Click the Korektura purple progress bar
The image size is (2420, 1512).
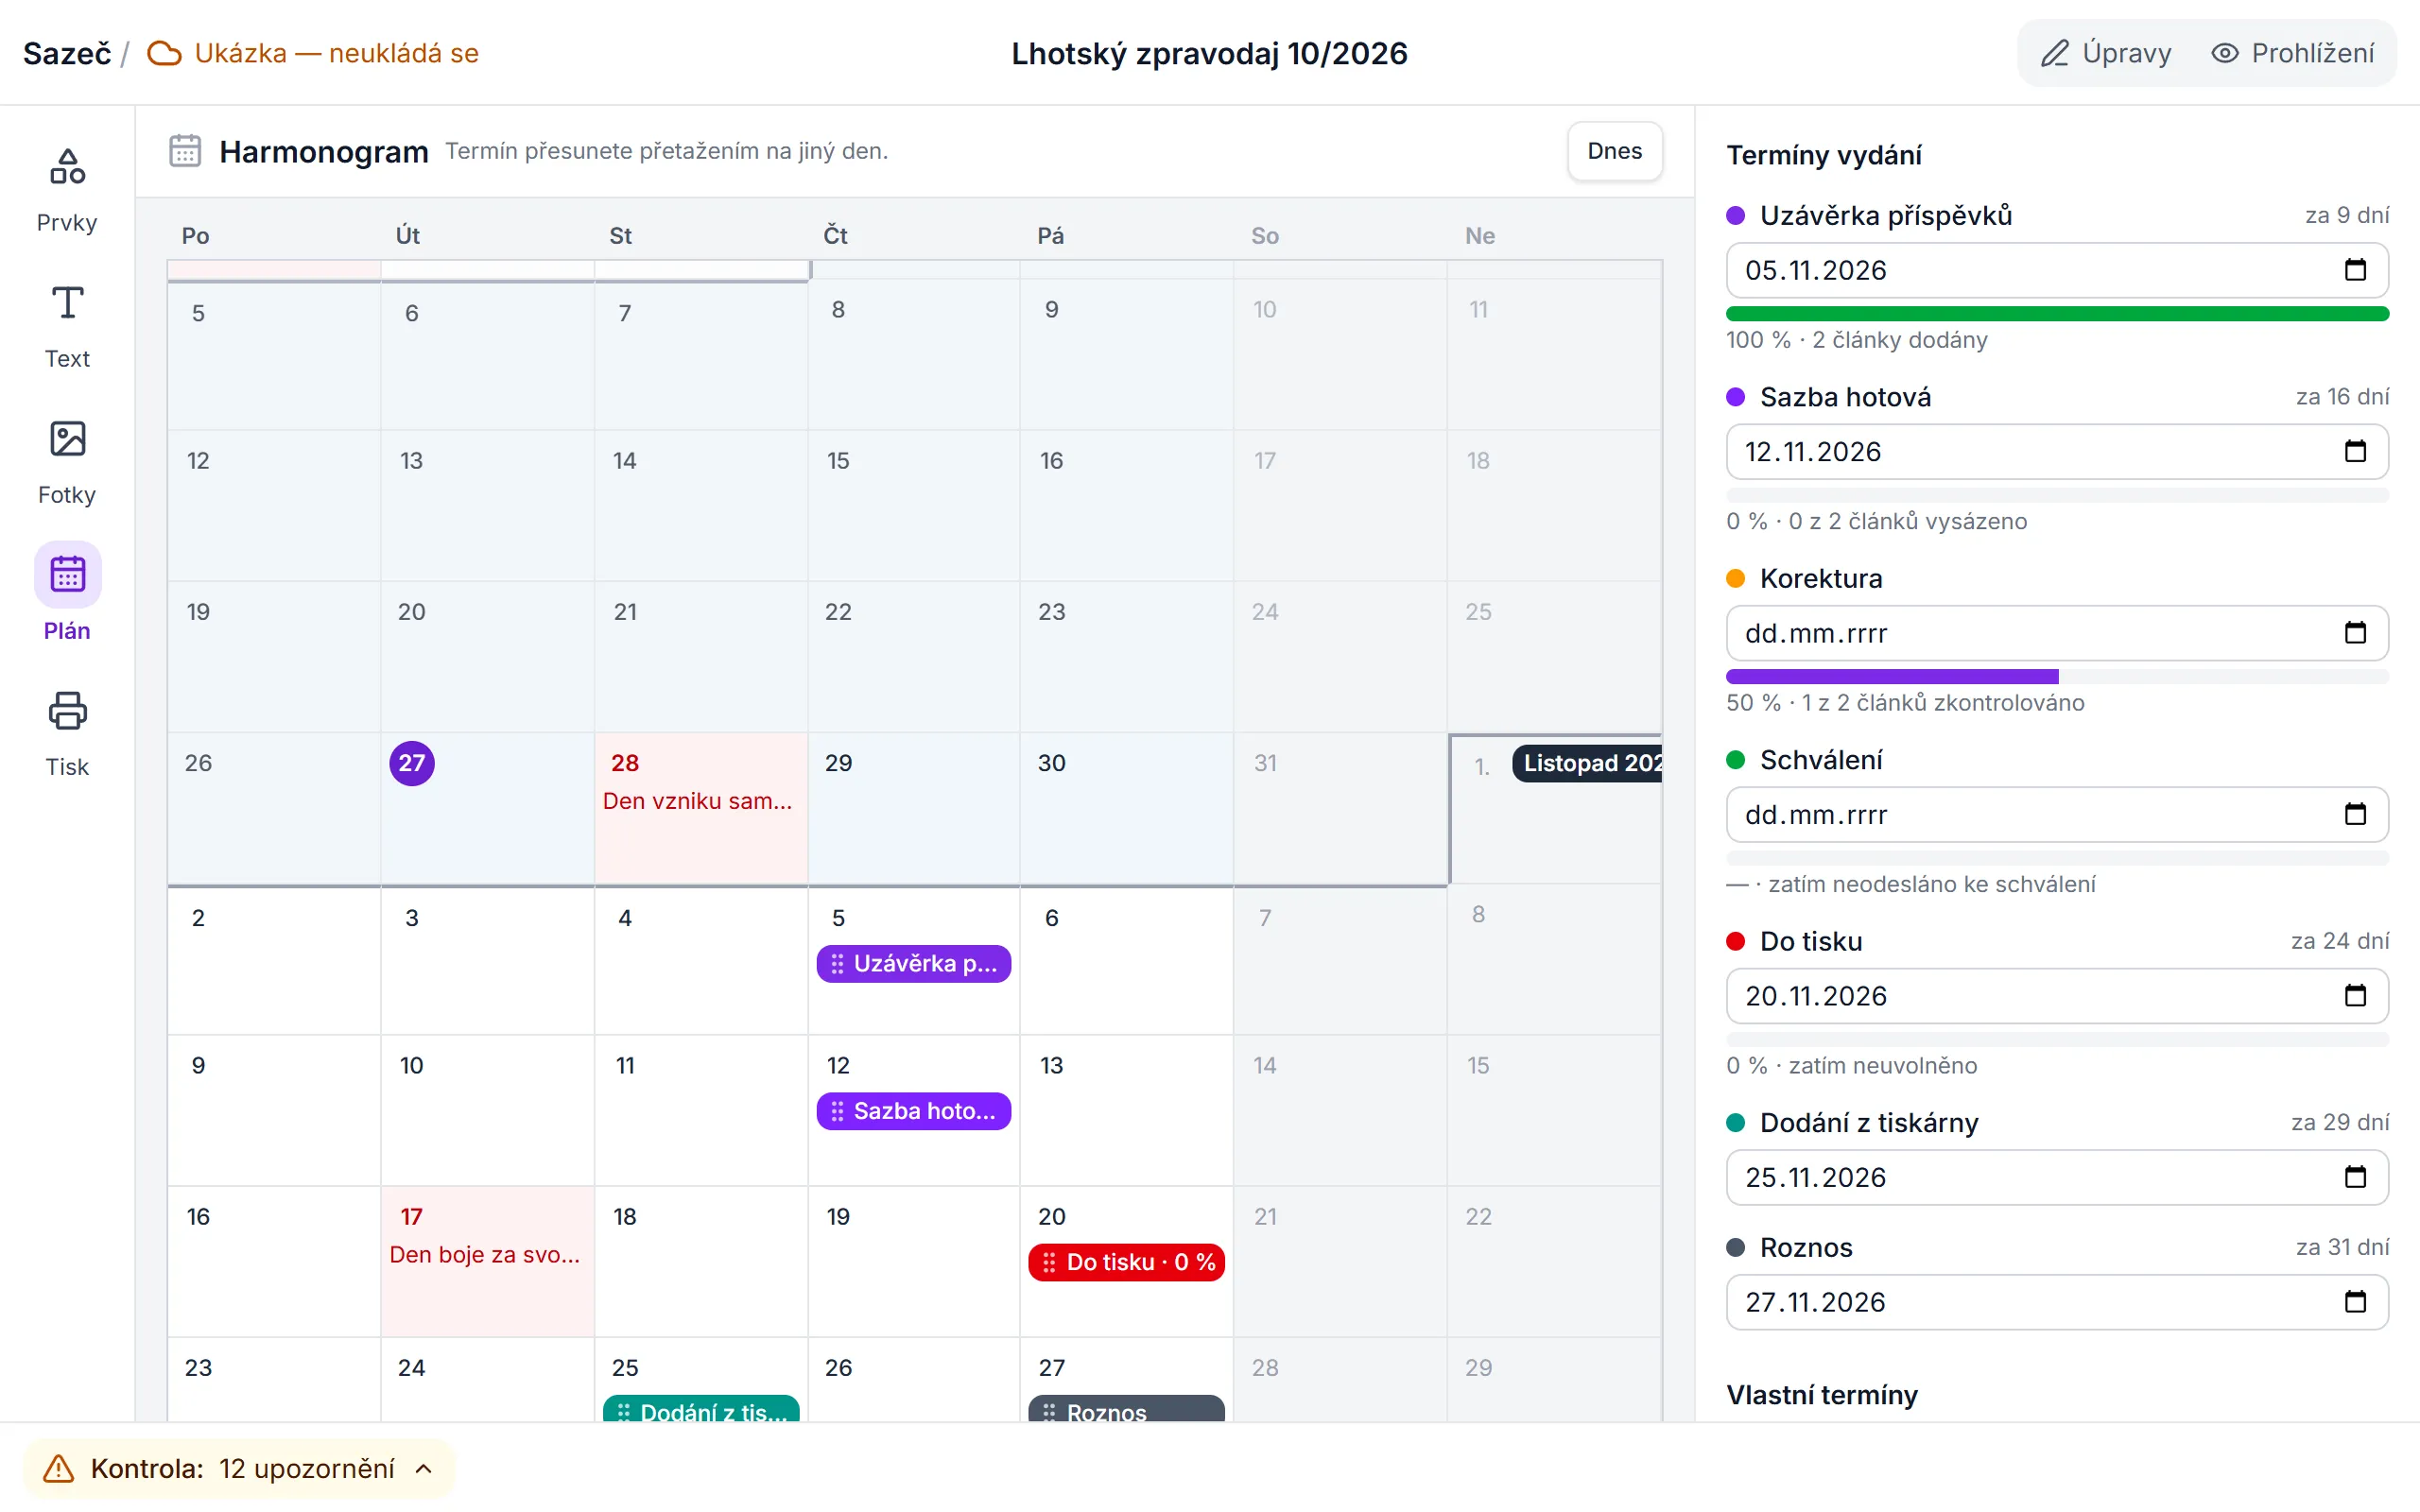tap(1892, 677)
